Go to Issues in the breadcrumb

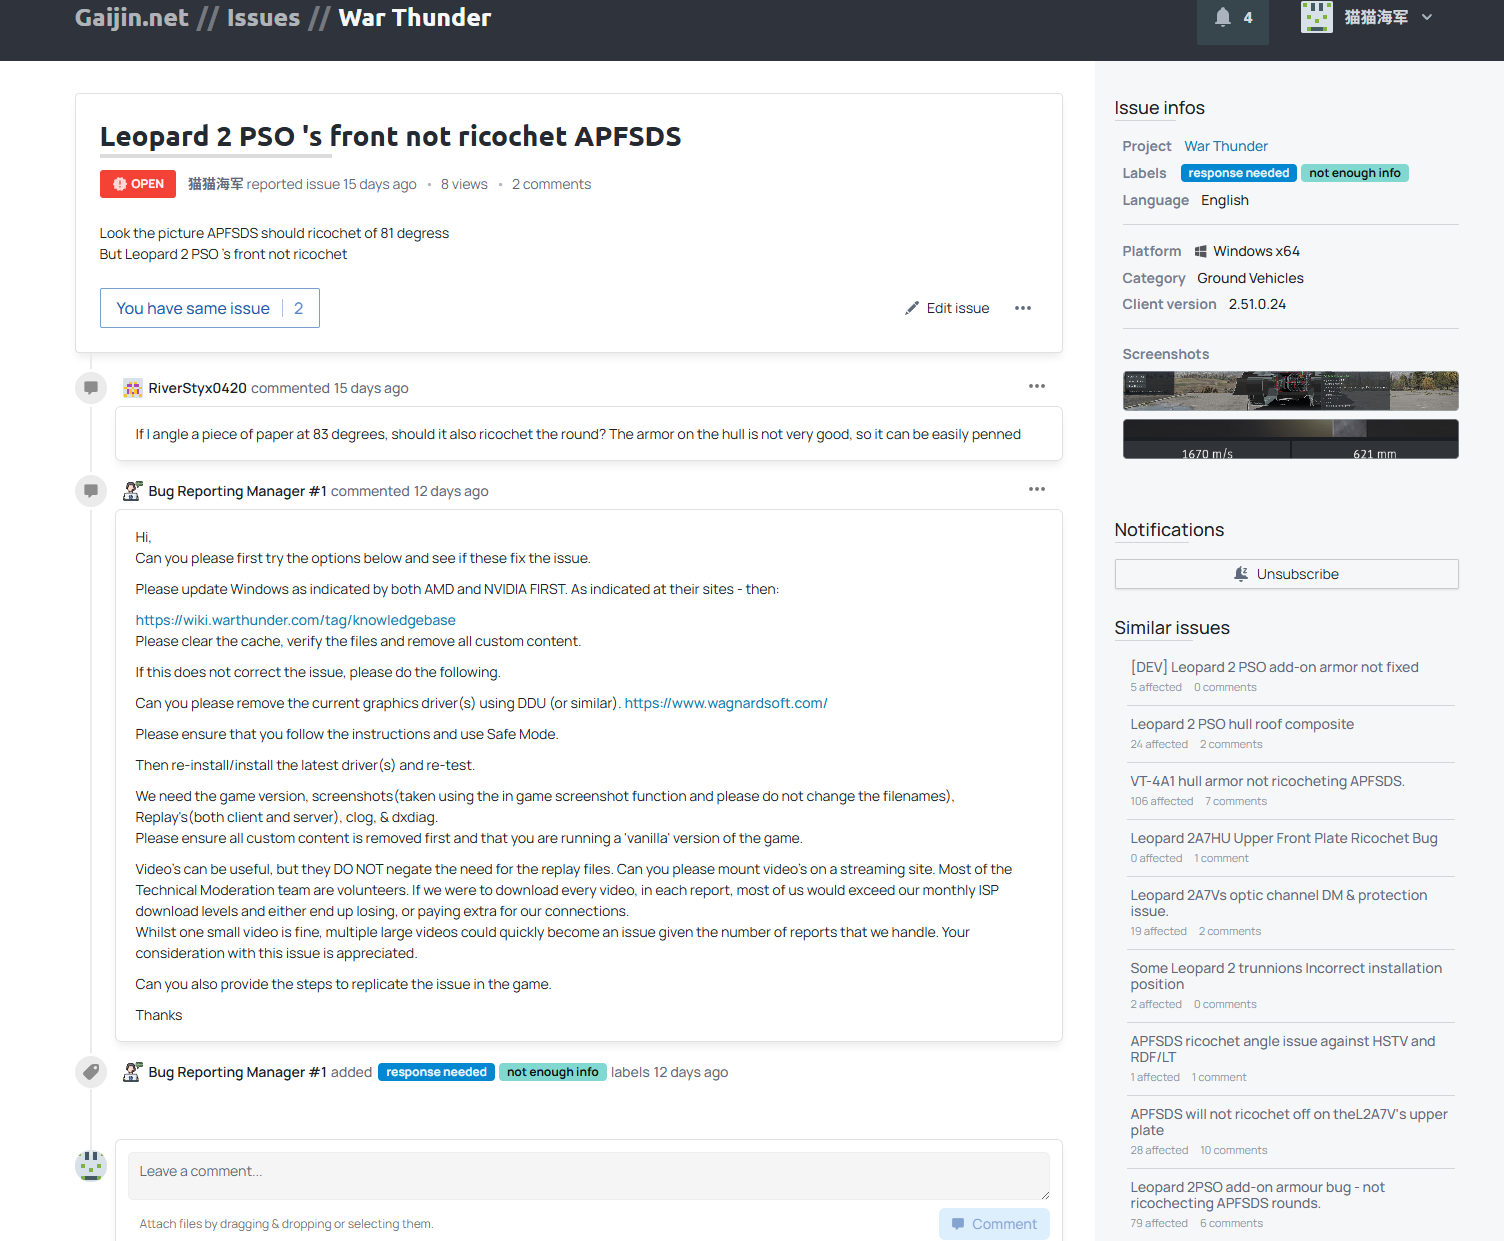pos(263,18)
